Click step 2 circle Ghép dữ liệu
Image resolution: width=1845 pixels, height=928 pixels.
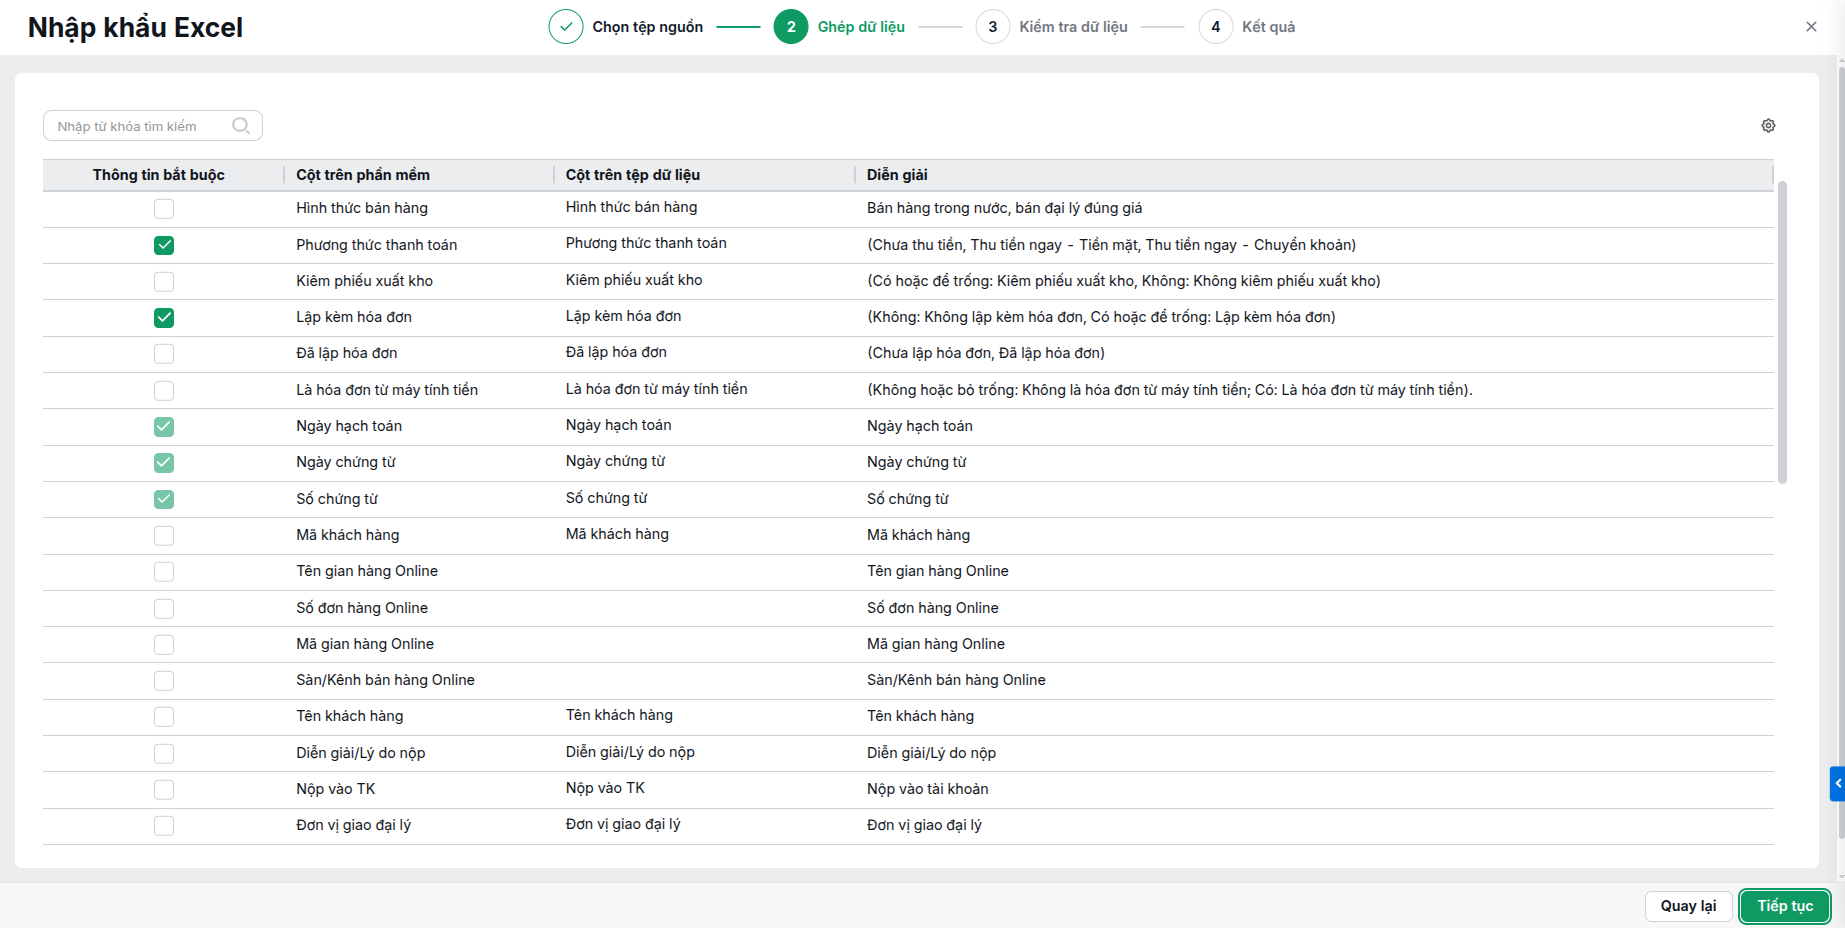pos(791,27)
